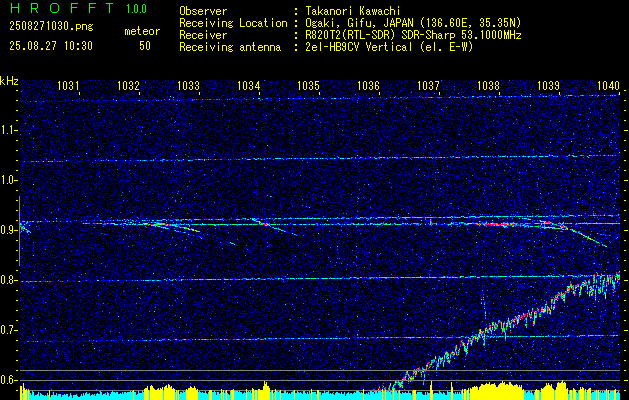
Task: Click the 0.6 kHz frequency axis label
Action: (8, 380)
